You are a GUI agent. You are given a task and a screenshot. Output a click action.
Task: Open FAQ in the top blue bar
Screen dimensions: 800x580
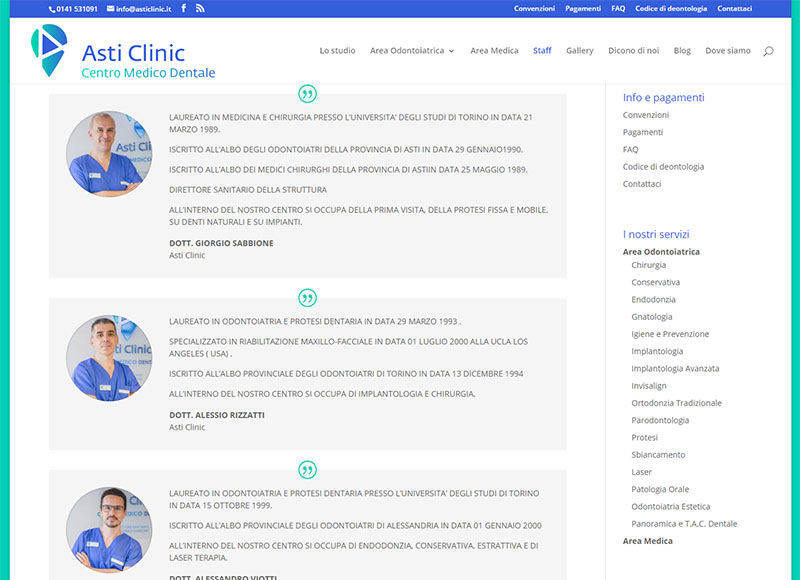(618, 8)
